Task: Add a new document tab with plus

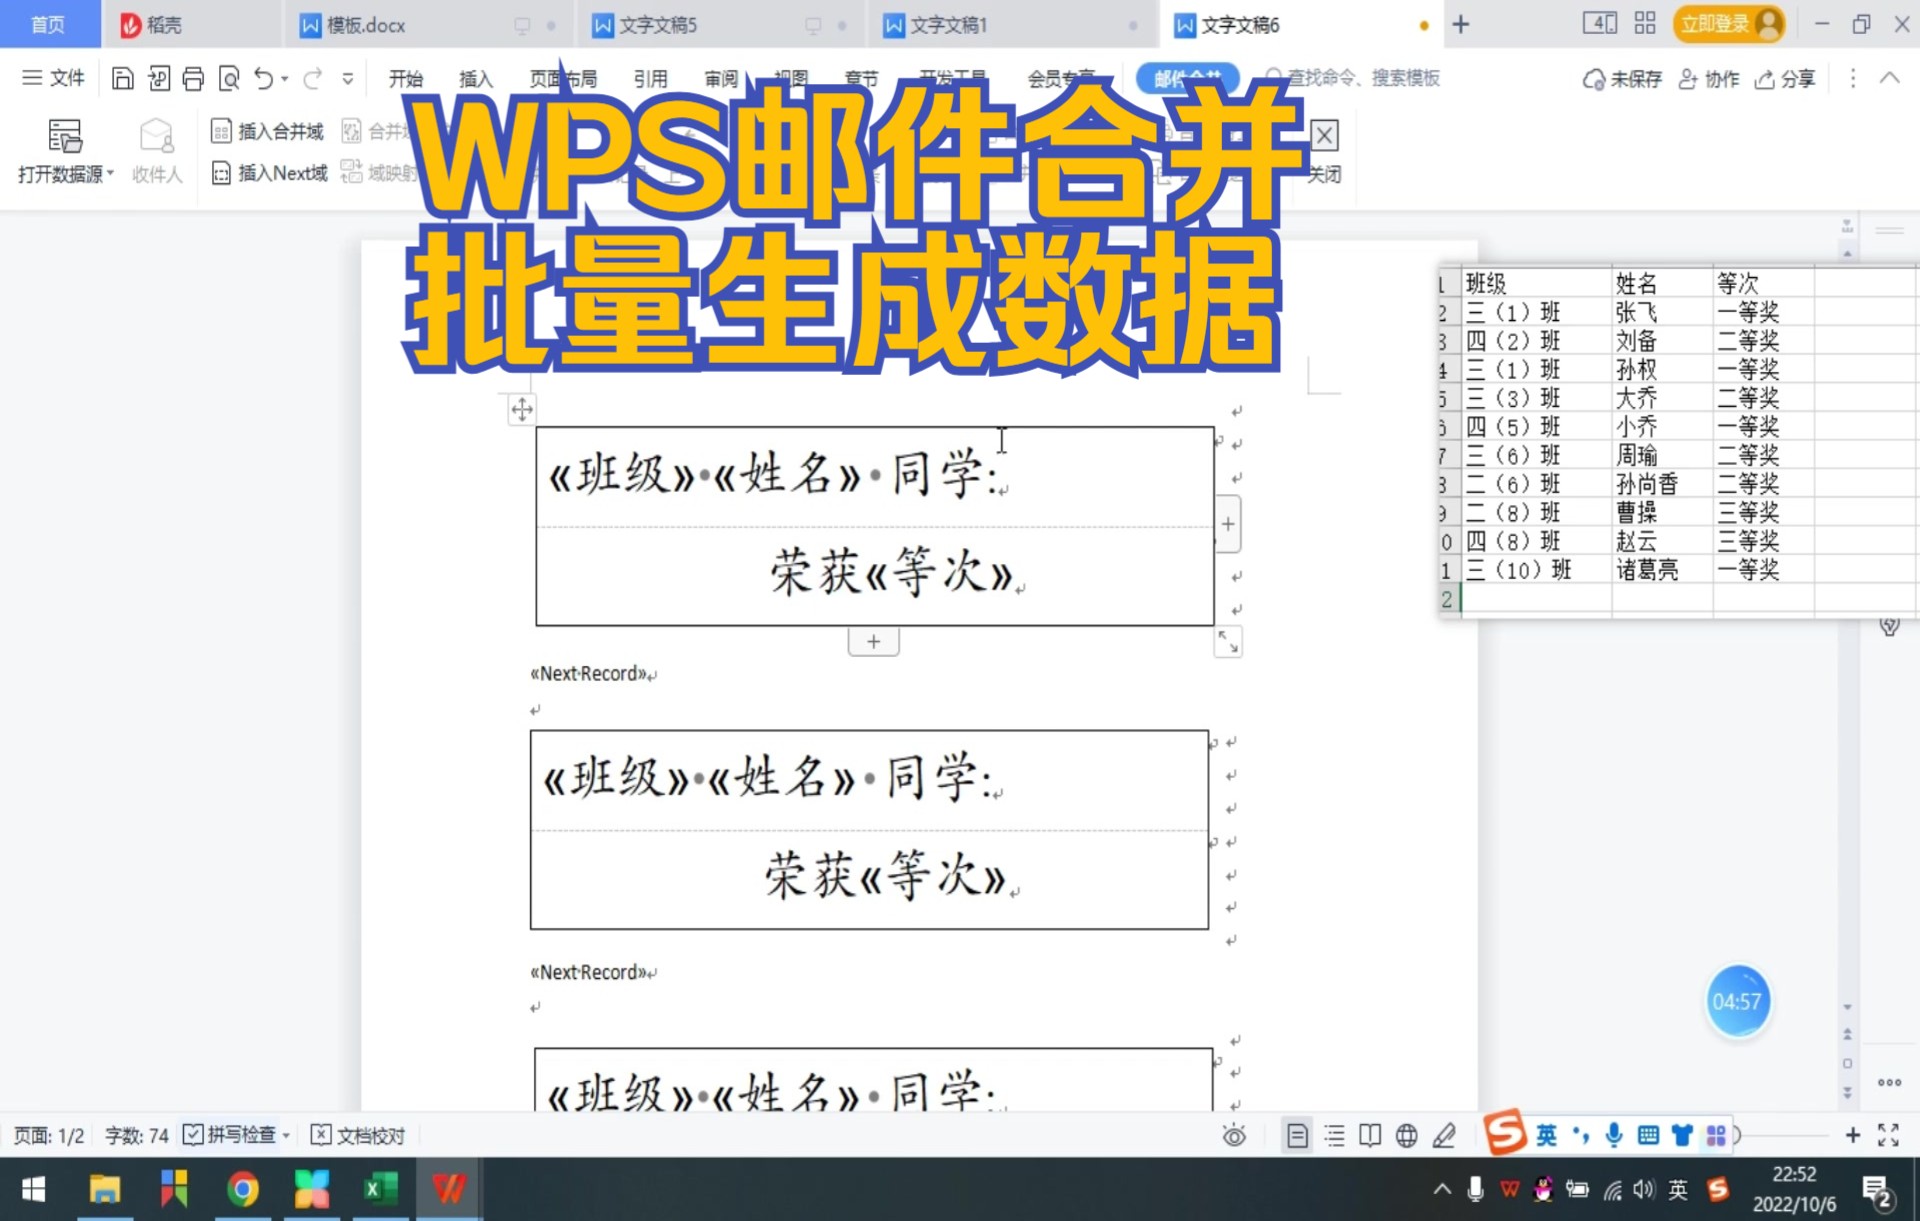Action: pyautogui.click(x=1461, y=24)
